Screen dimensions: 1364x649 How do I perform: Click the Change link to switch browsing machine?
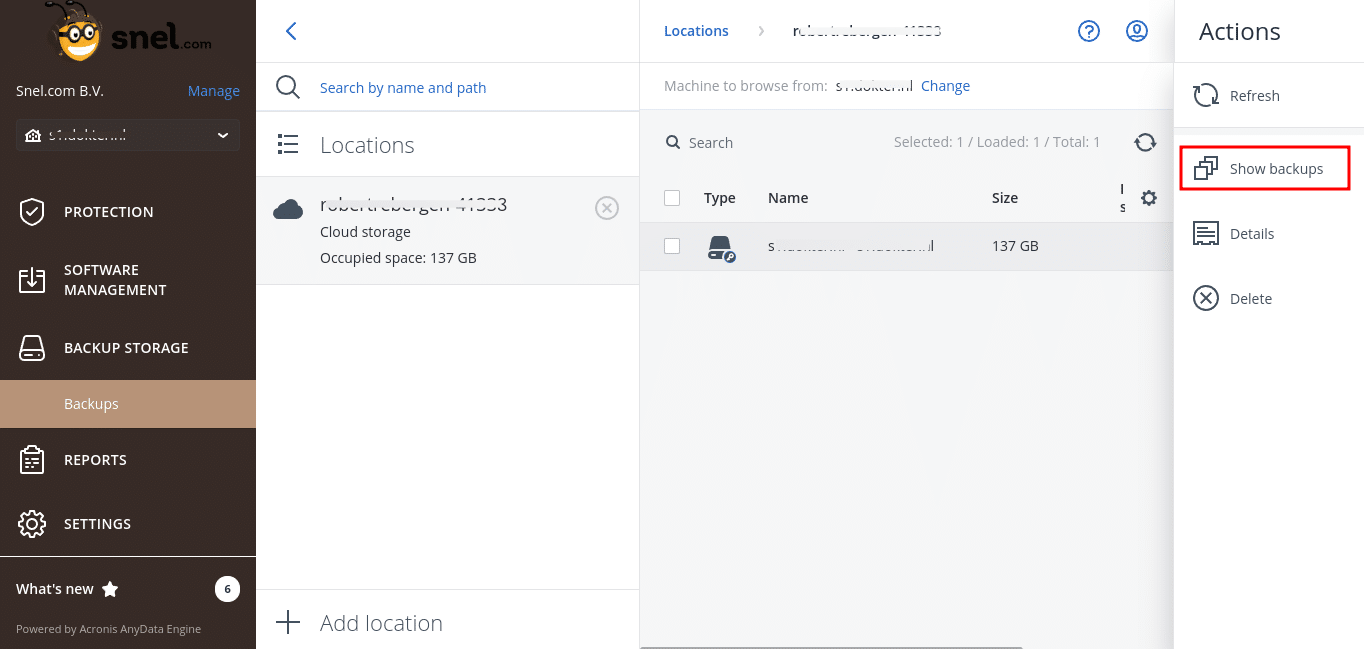944,85
